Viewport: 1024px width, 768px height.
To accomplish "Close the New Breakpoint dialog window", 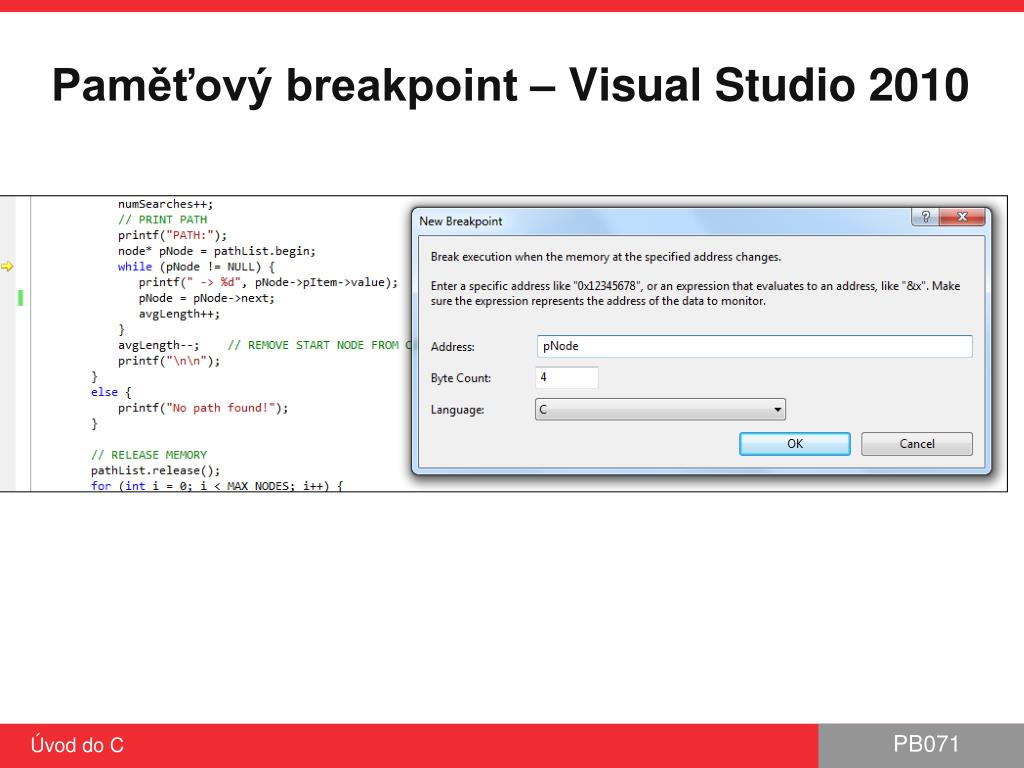I will coord(962,217).
